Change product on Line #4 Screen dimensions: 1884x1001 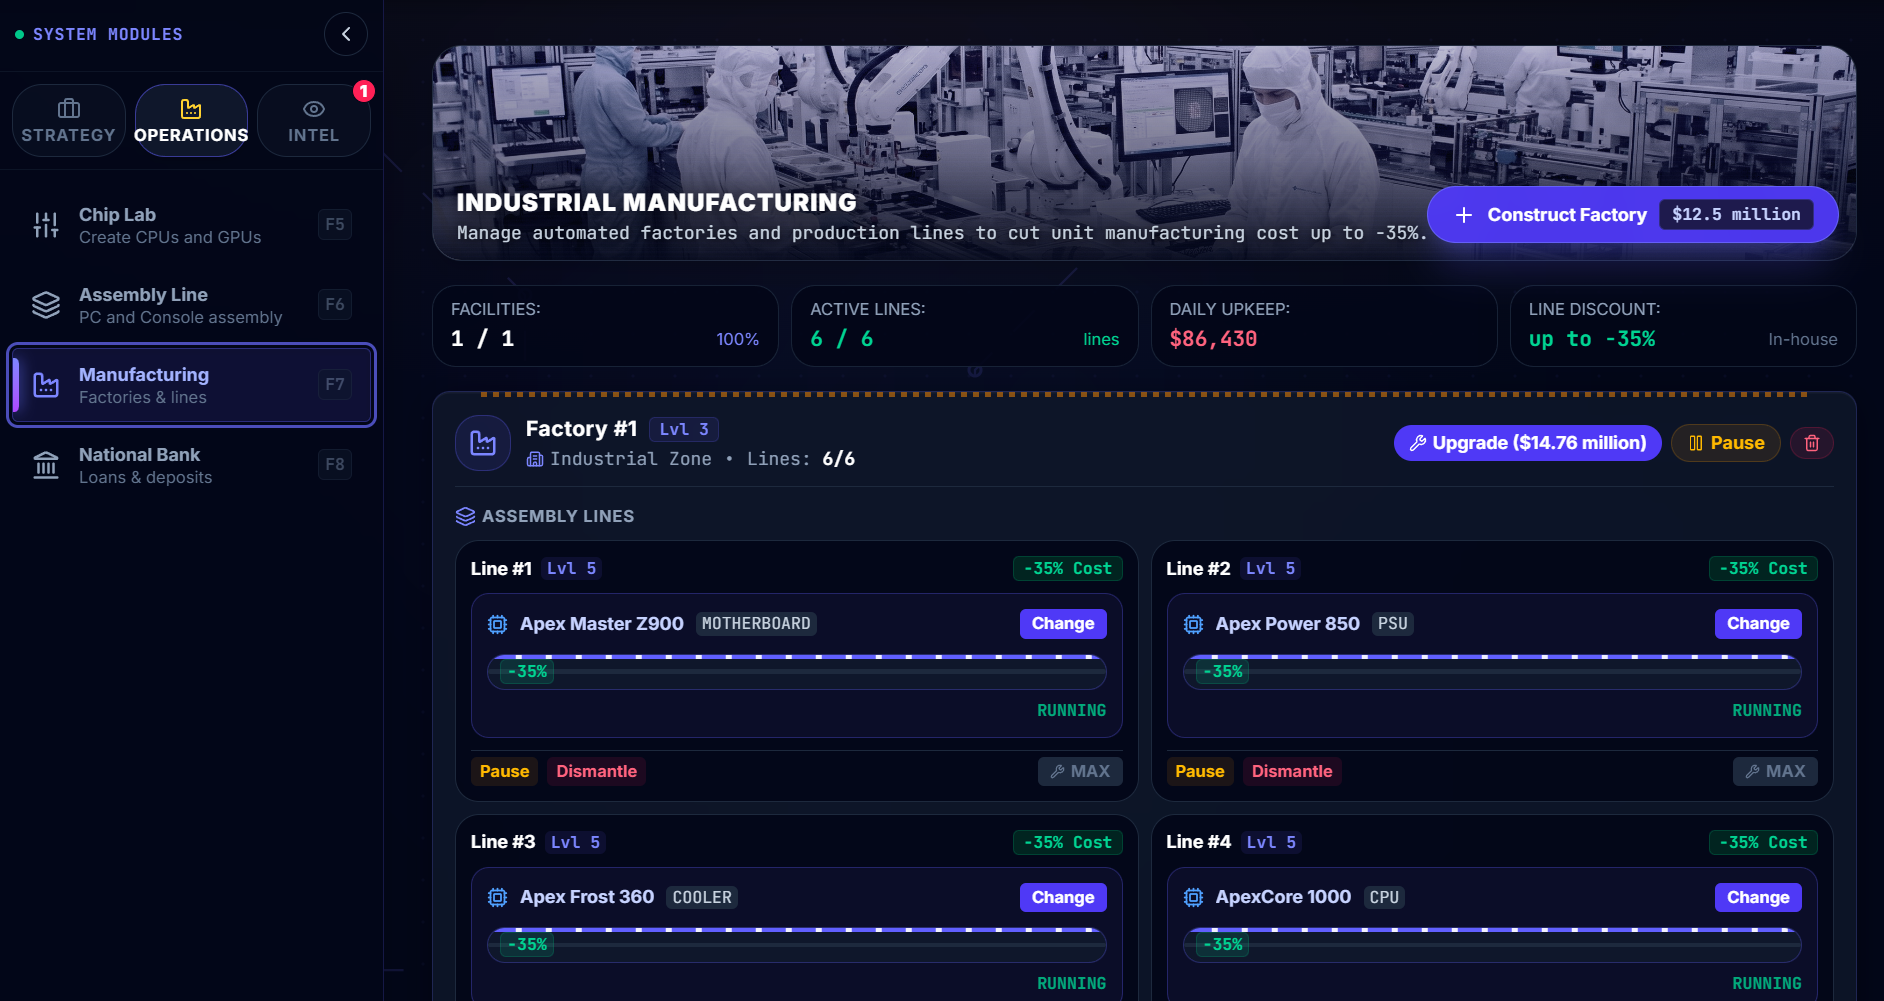pyautogui.click(x=1758, y=897)
